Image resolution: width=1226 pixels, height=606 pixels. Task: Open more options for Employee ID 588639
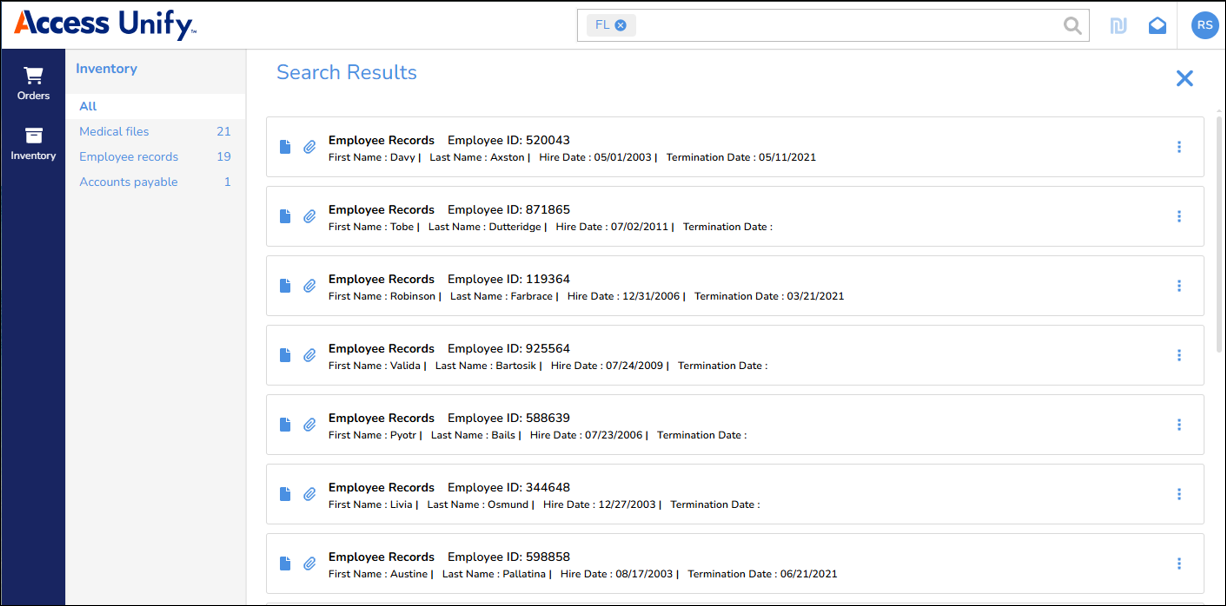1179,425
